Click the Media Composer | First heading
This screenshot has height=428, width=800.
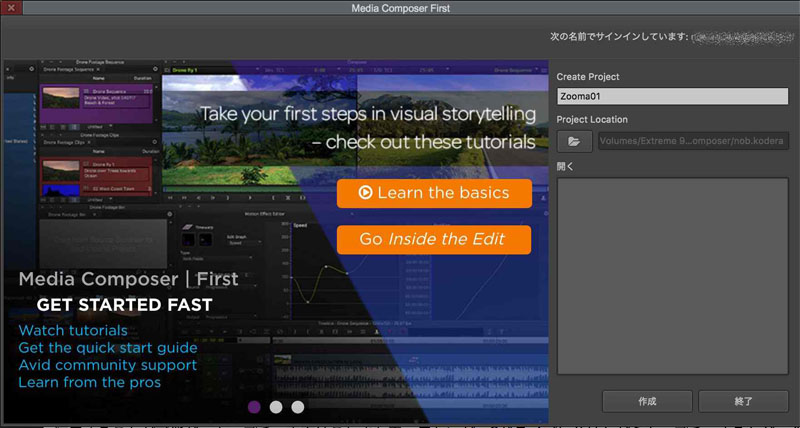pyautogui.click(x=129, y=279)
